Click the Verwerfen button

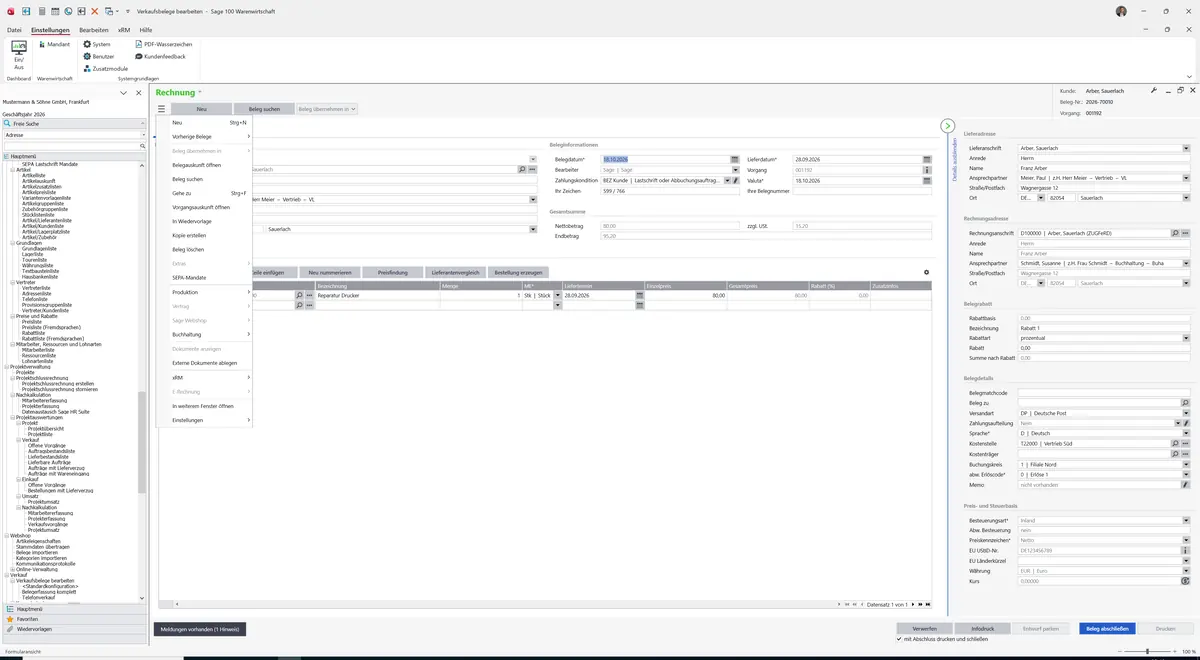pos(923,629)
